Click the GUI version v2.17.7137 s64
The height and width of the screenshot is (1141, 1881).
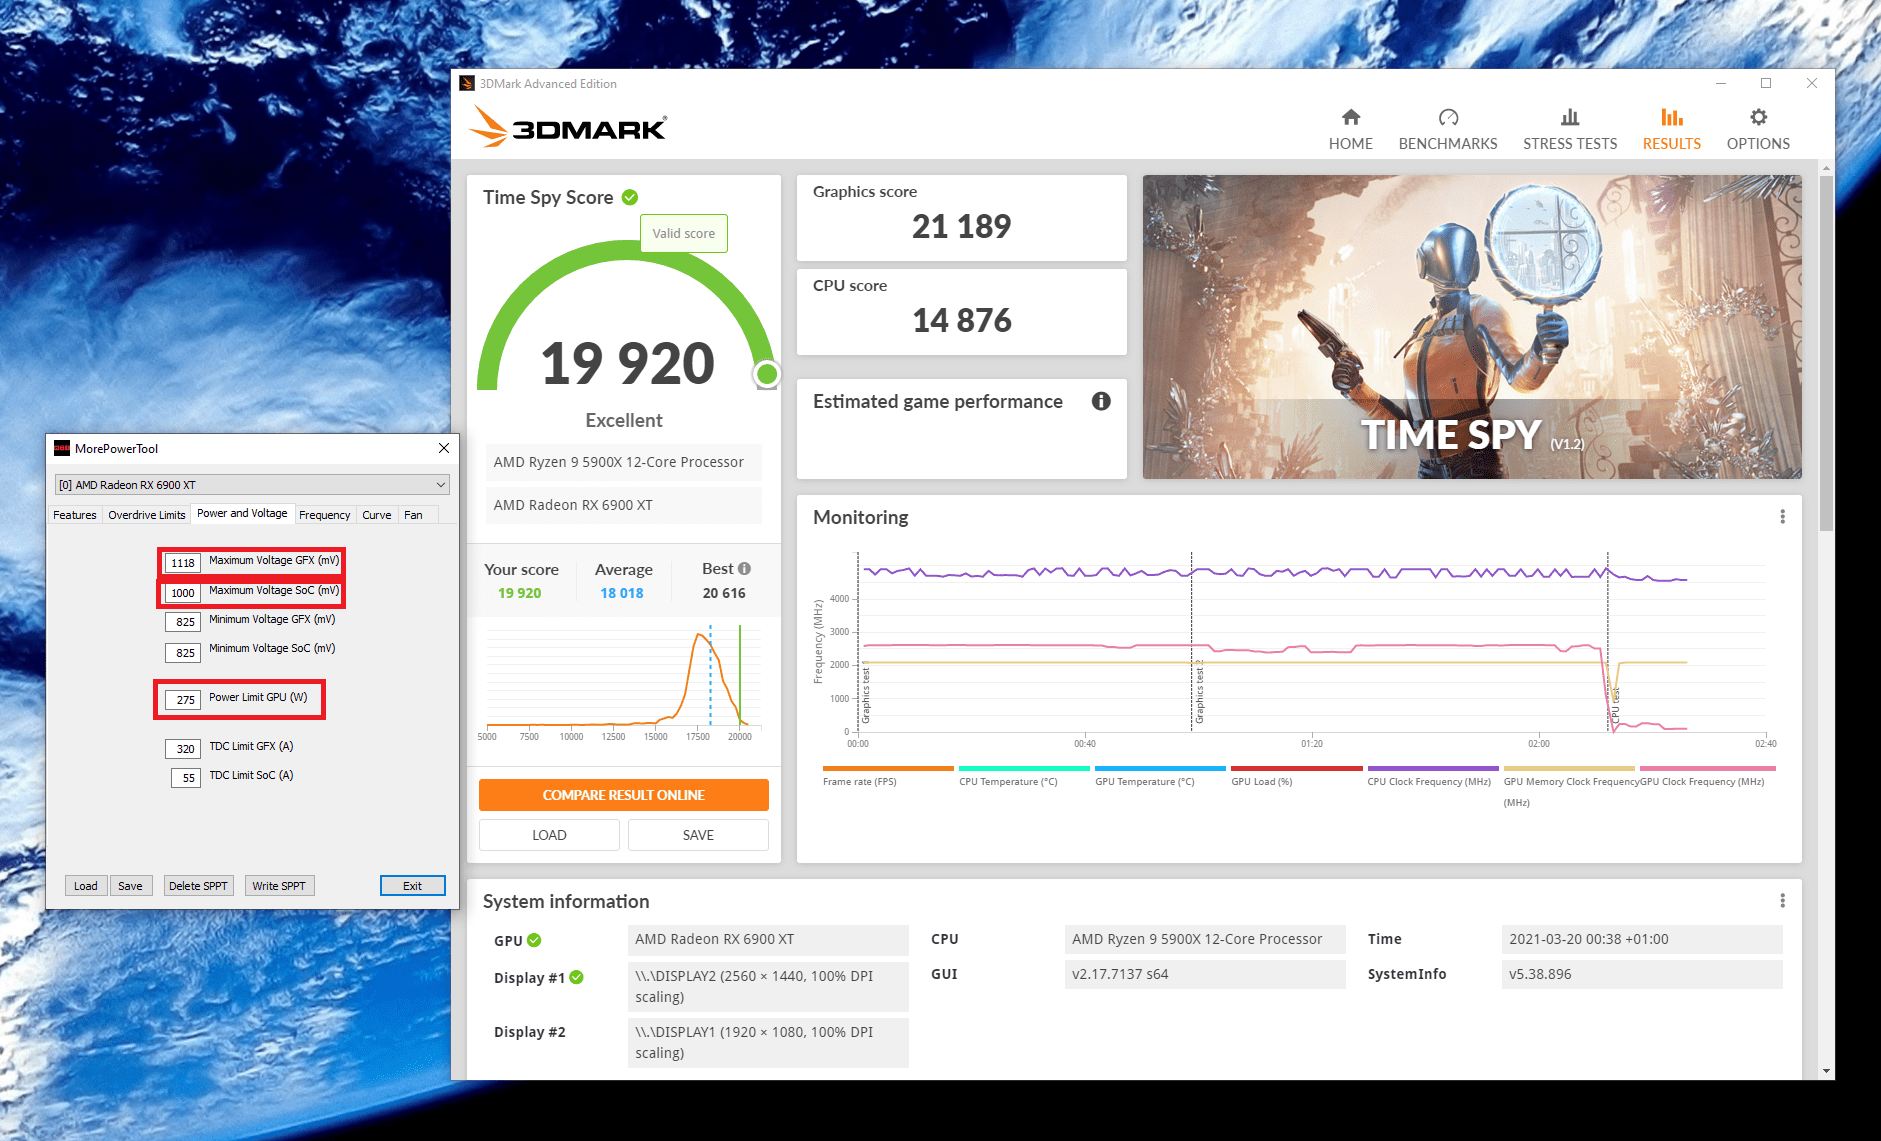point(1205,974)
